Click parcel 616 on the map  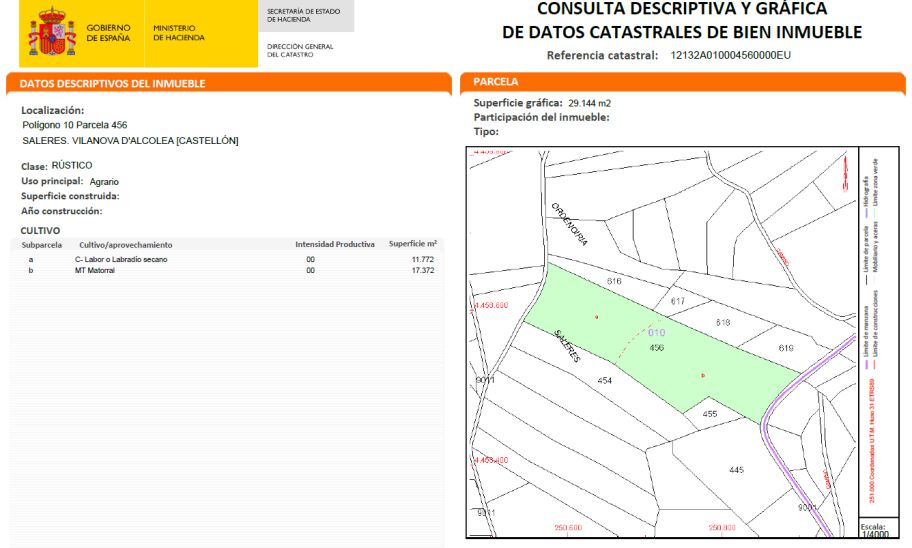point(614,281)
